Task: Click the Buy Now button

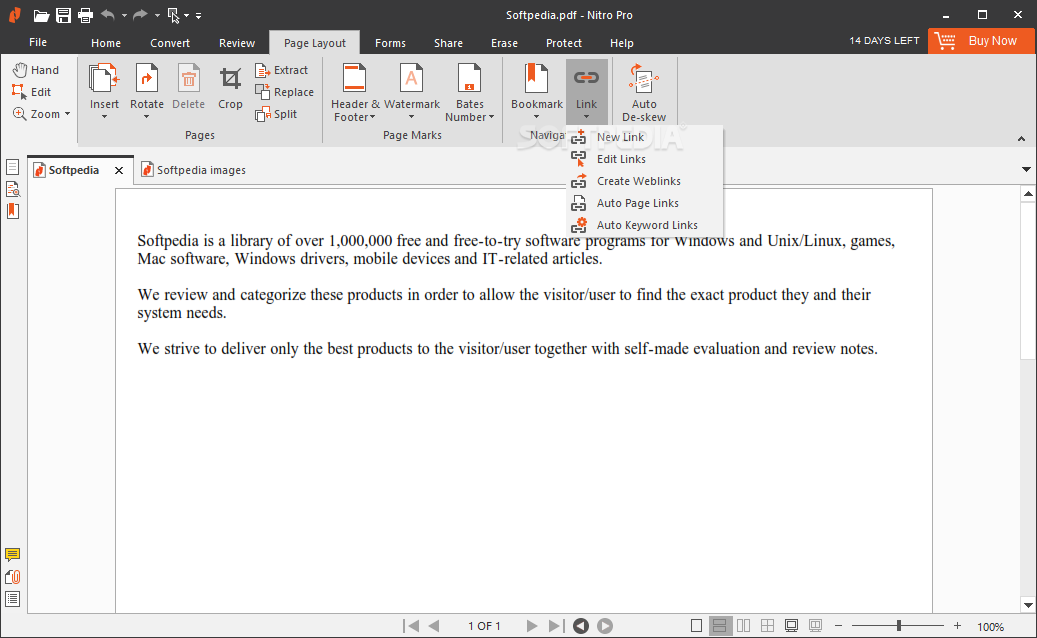Action: (x=980, y=41)
